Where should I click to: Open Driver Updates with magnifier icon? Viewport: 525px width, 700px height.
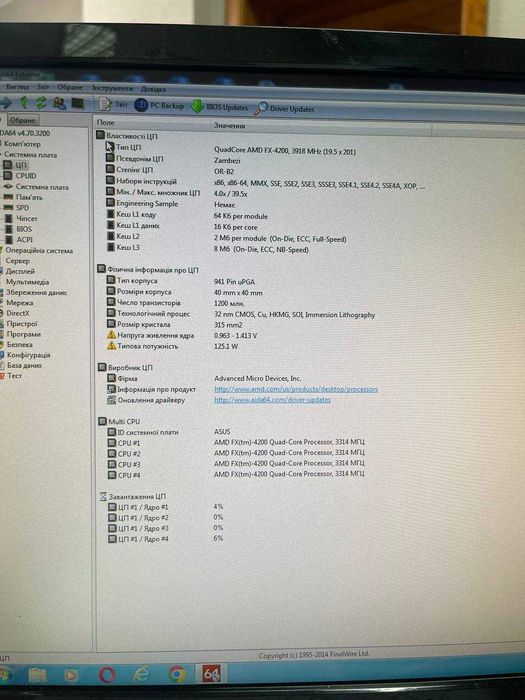coord(284,108)
